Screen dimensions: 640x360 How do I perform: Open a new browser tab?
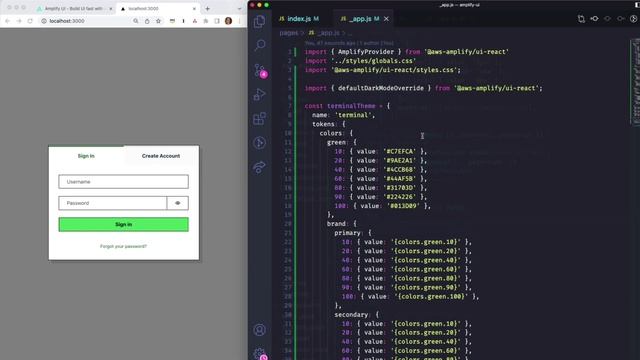tap(207, 9)
